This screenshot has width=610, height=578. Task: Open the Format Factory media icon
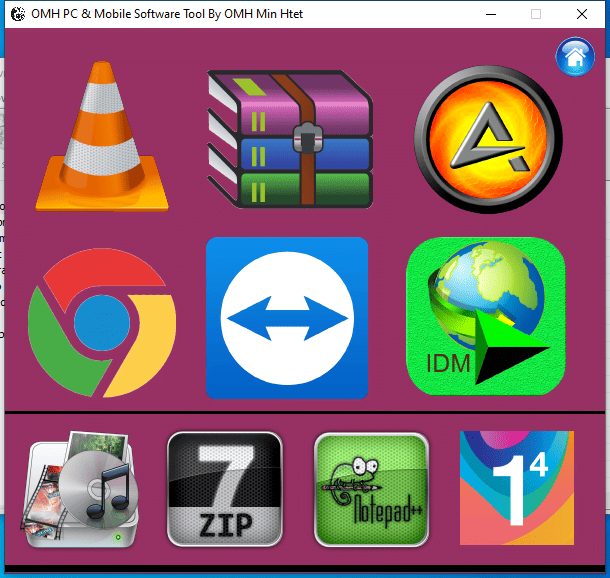click(x=80, y=489)
